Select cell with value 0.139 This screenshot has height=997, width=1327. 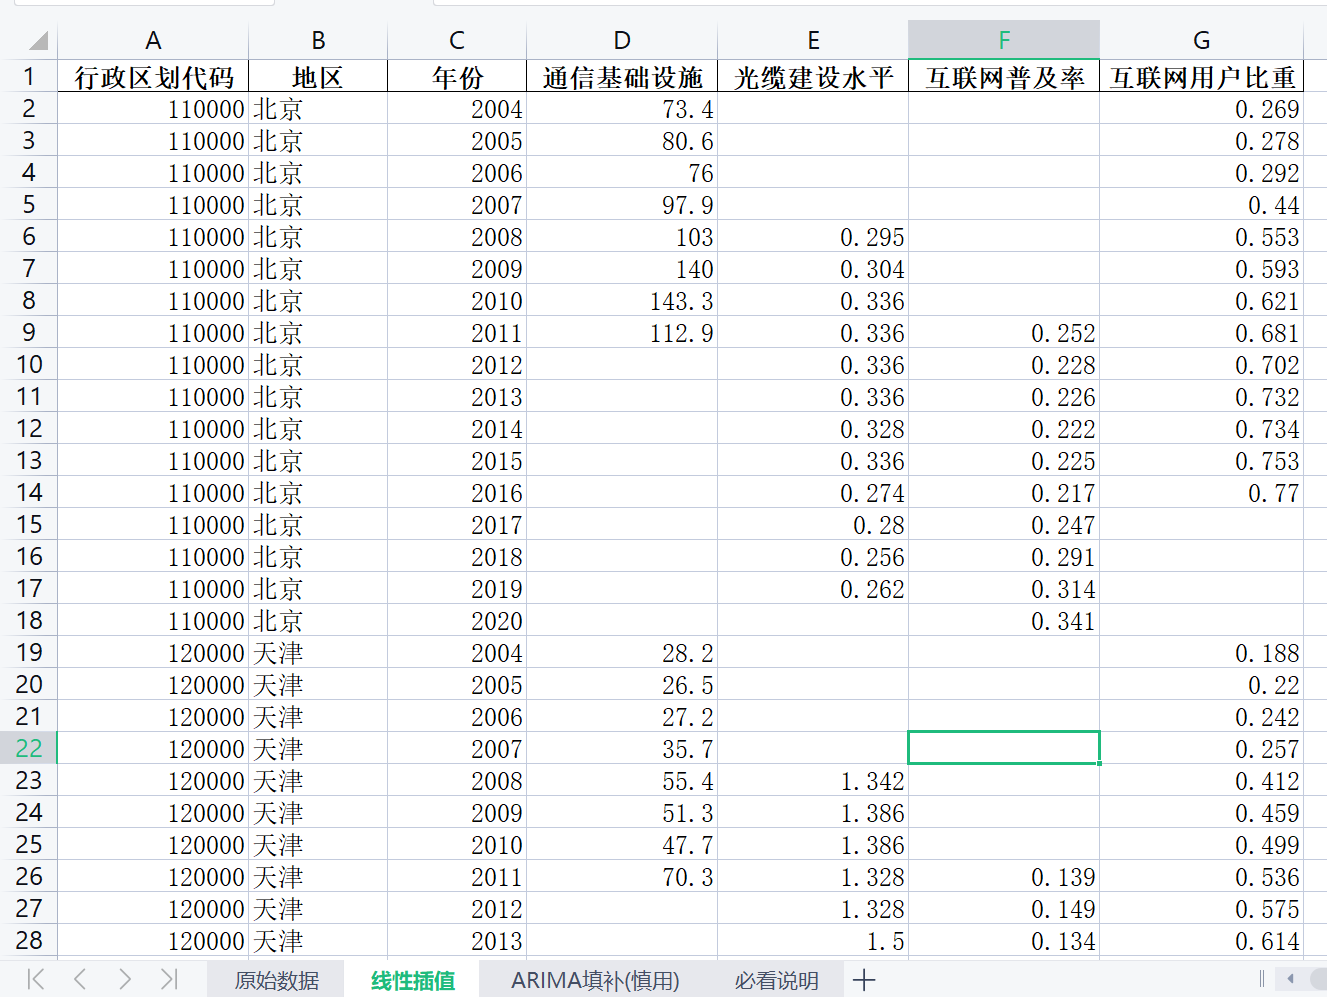[x=1004, y=876]
